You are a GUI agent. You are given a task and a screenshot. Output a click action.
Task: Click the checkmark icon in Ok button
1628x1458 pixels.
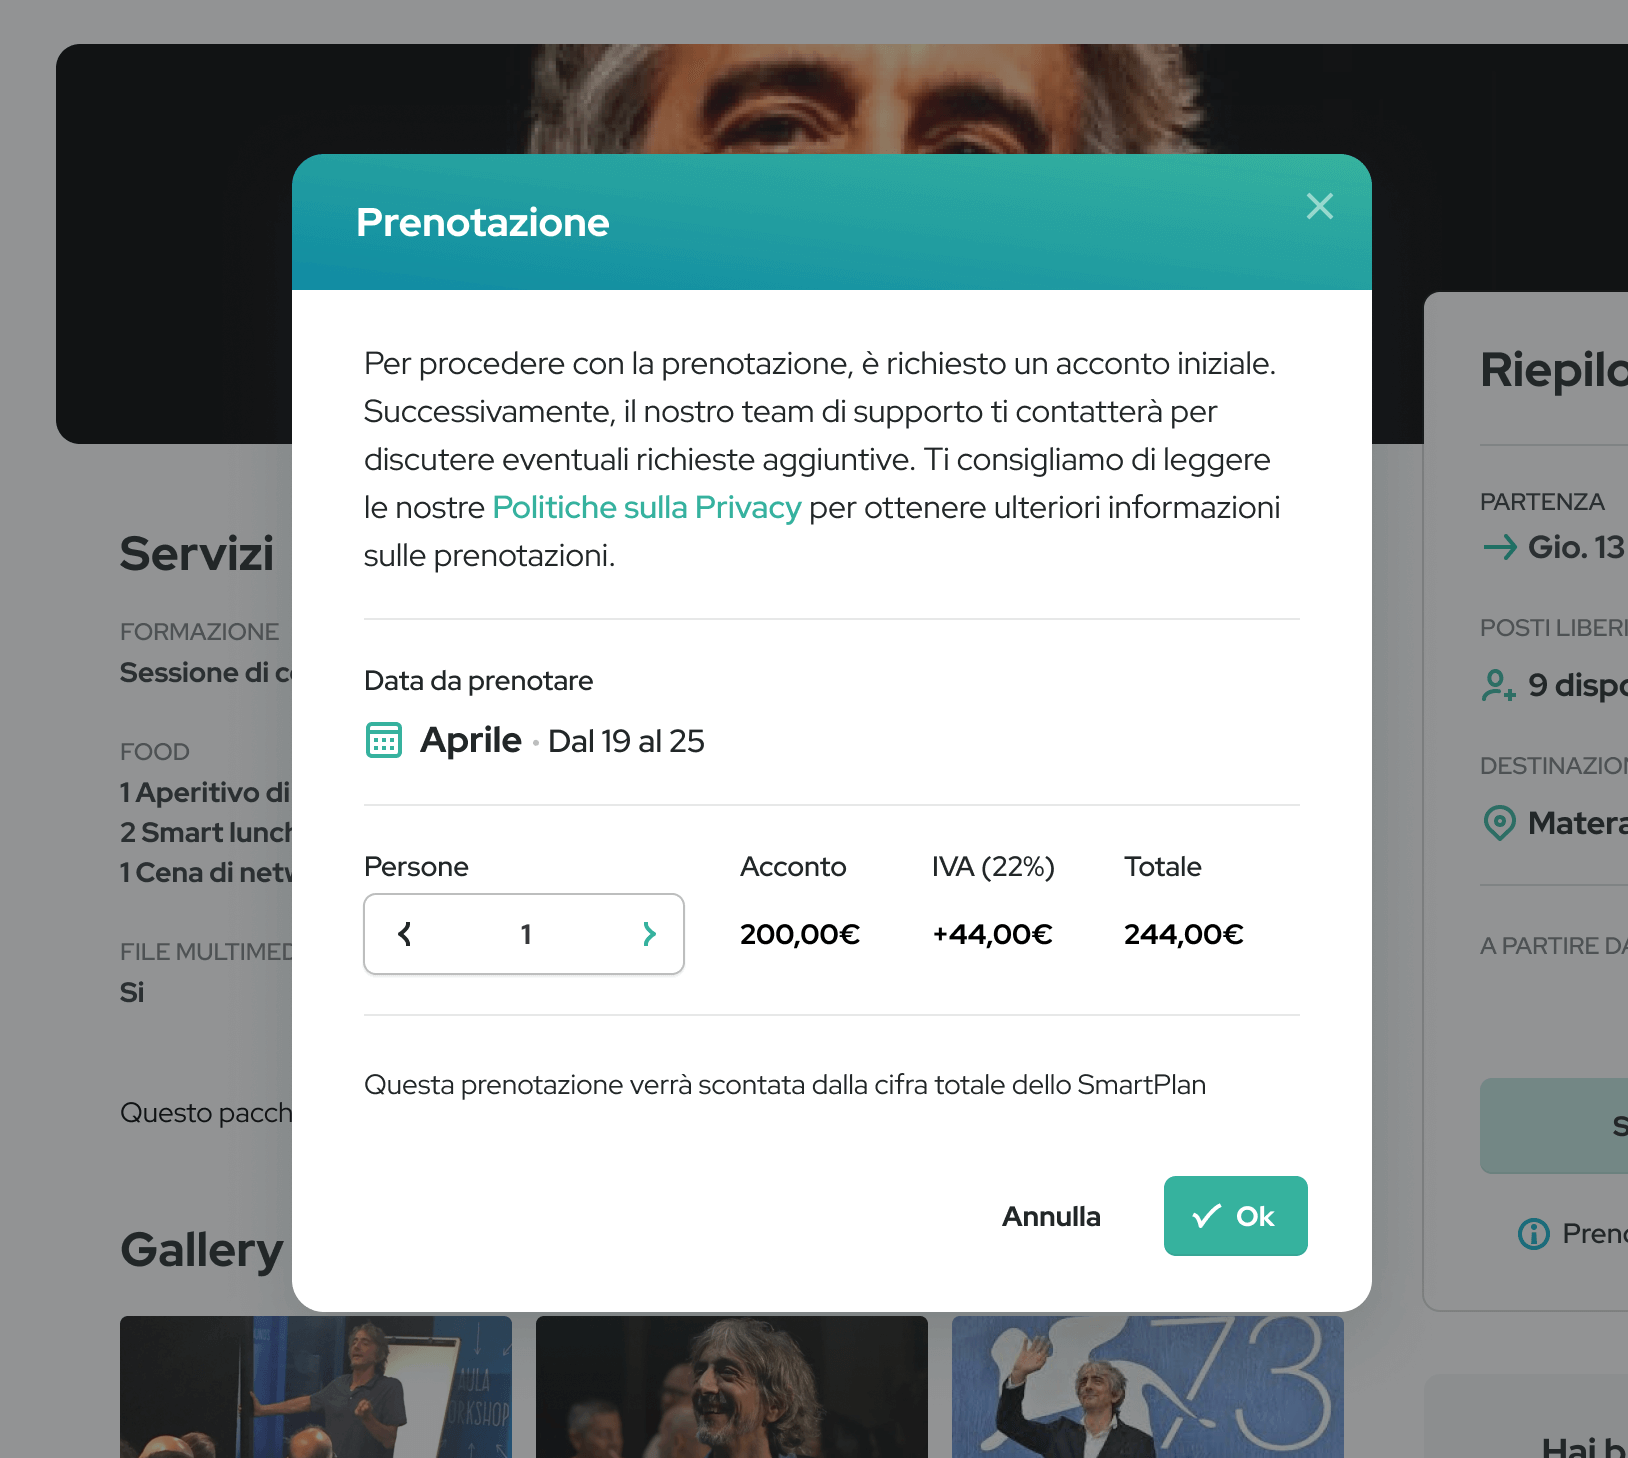pos(1206,1216)
